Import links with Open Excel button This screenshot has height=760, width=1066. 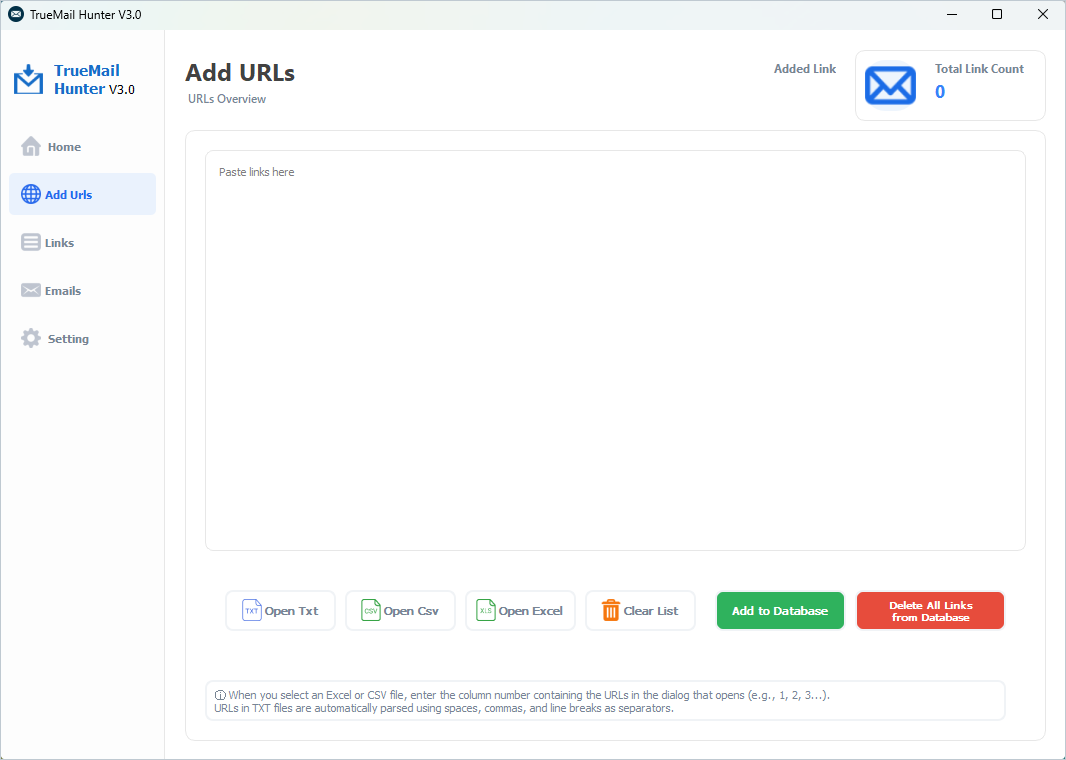coord(520,610)
